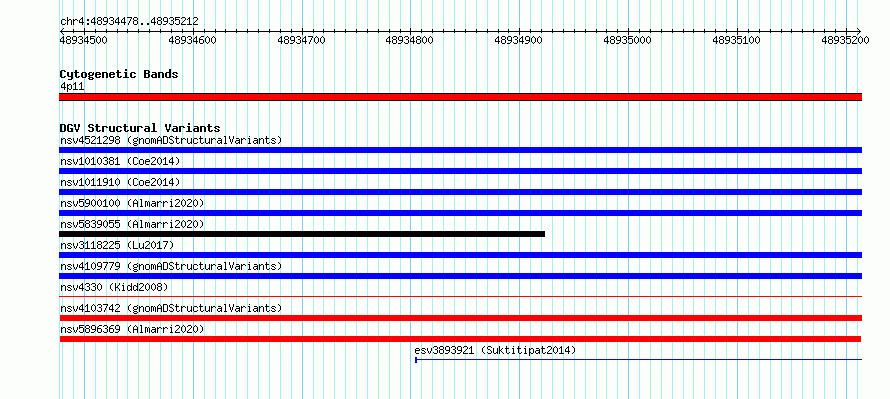Click the thin blue line under esv3893921
The width and height of the screenshot is (890, 399).
tap(639, 359)
